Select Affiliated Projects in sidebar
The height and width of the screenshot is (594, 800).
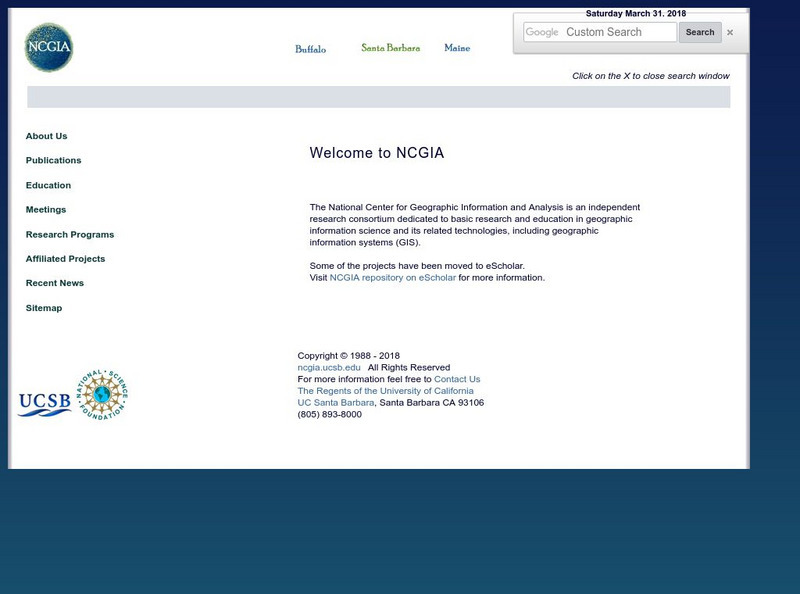[x=65, y=259]
